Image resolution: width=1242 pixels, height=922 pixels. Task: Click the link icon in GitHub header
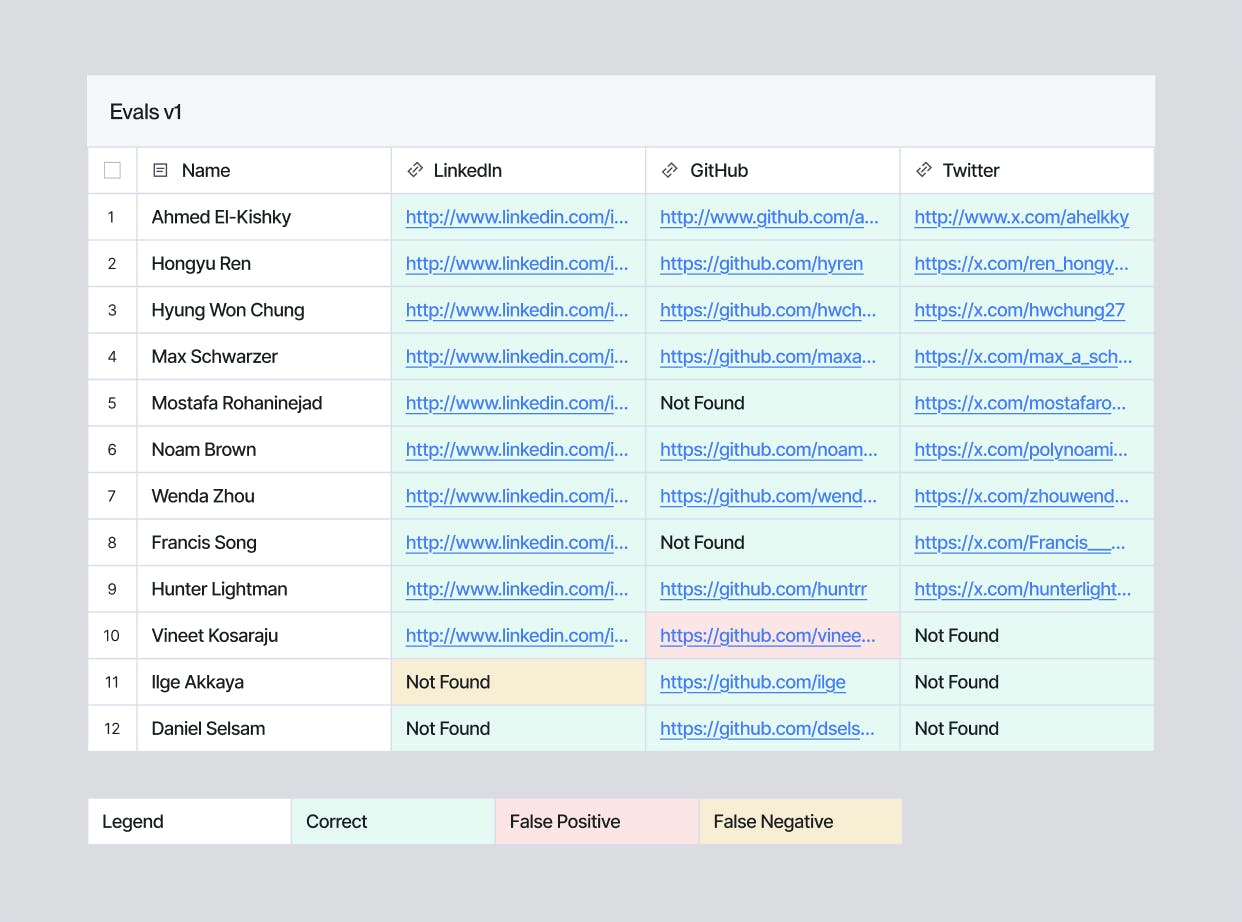670,171
